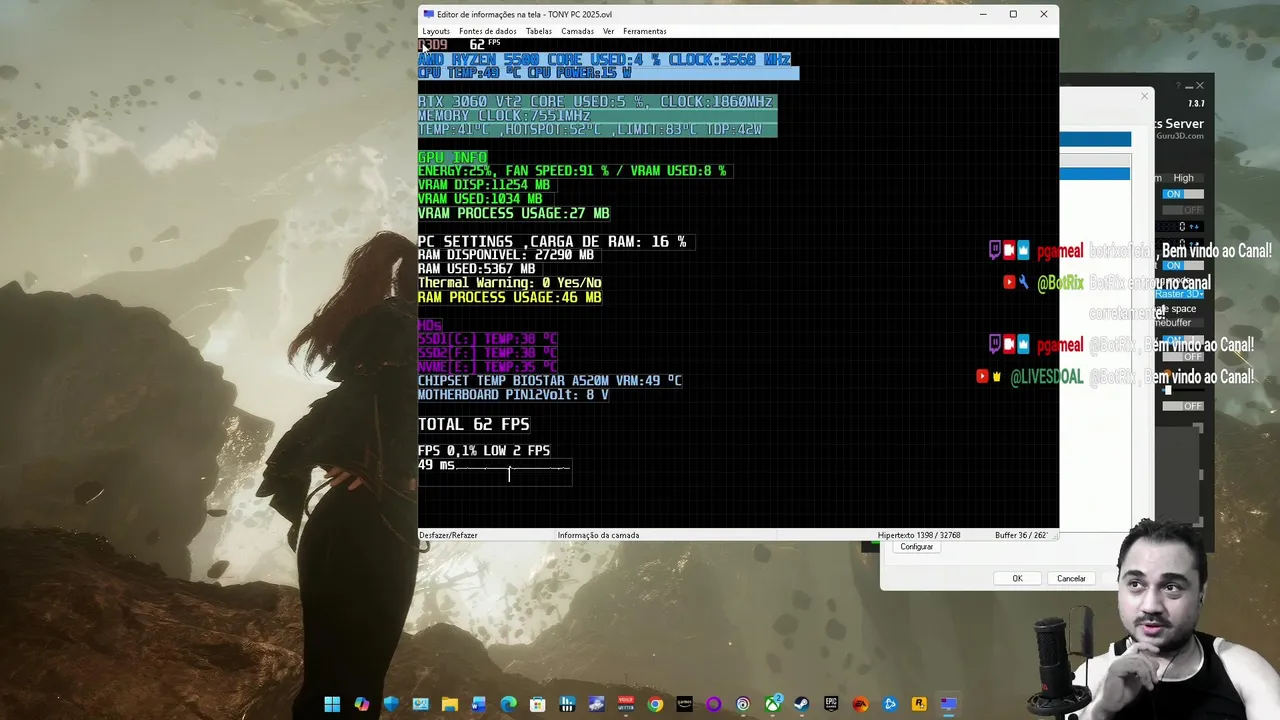Viewport: 1280px width, 720px height.
Task: Open the Windows Start menu
Action: click(x=332, y=704)
